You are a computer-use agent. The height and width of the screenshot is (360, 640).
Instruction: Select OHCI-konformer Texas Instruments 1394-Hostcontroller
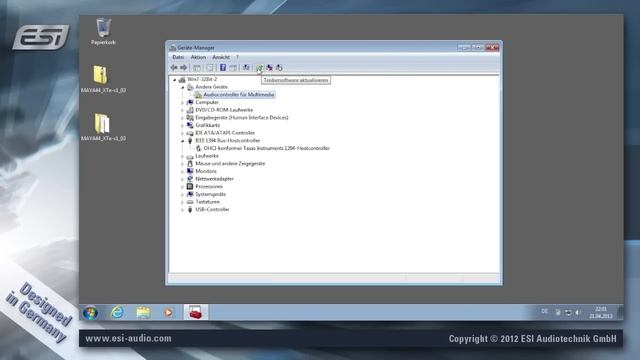[267, 148]
